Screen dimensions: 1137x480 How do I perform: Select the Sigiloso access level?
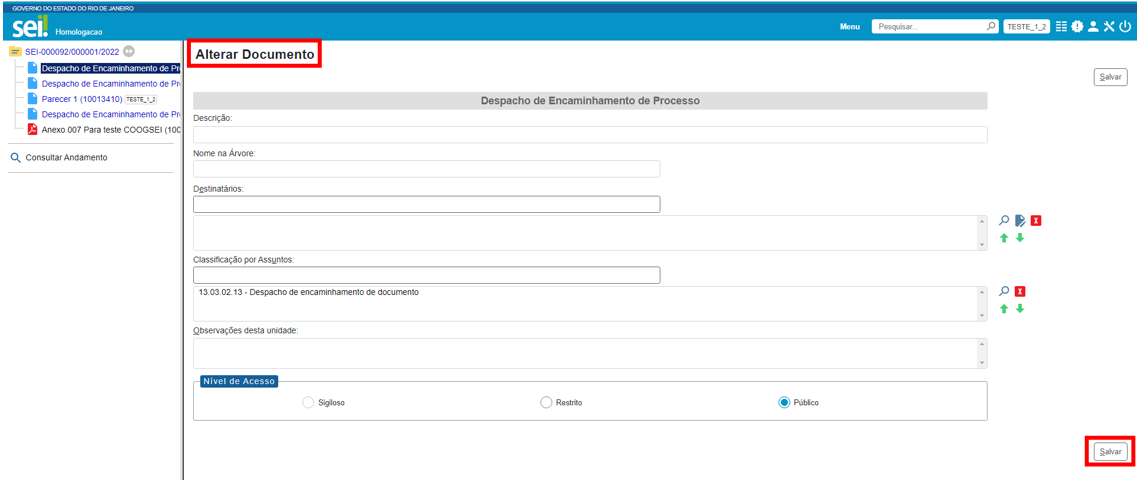tap(308, 402)
